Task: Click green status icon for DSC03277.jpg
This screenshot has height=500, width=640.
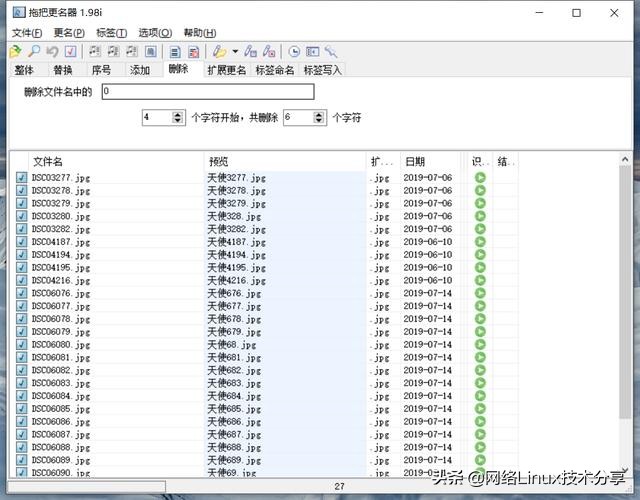Action: [480, 178]
